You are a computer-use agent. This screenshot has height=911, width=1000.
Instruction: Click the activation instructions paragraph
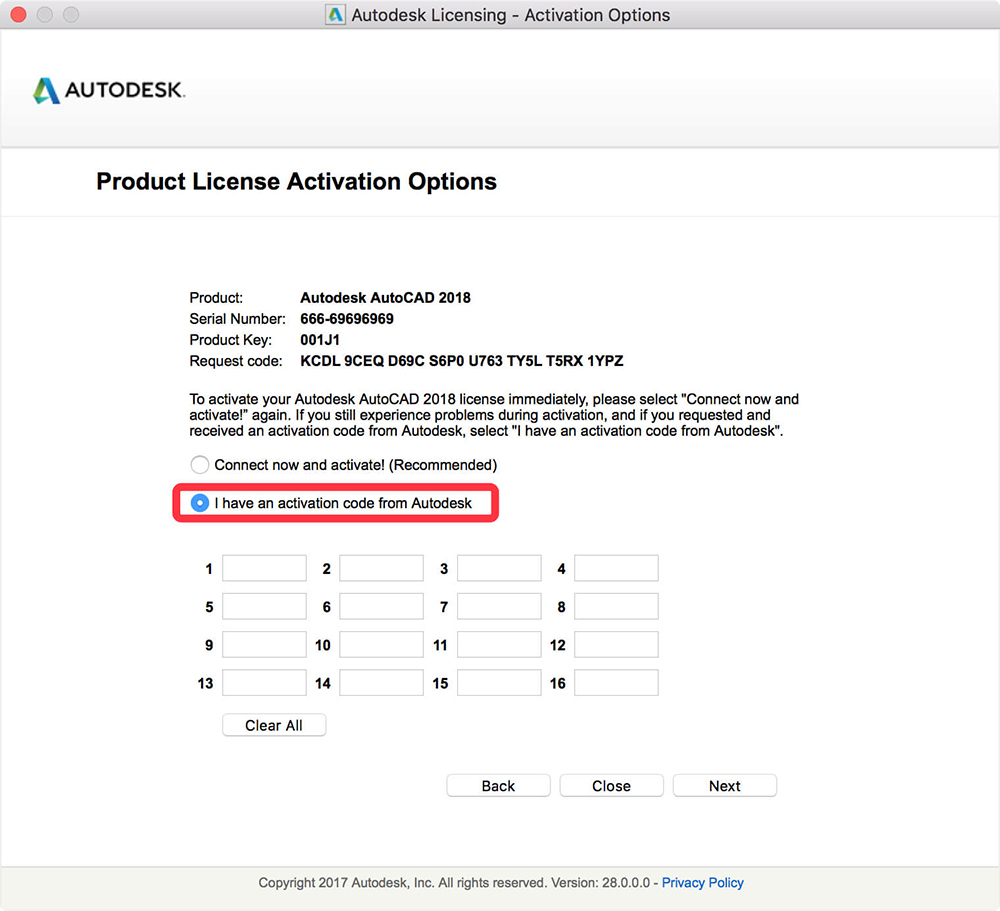494,415
